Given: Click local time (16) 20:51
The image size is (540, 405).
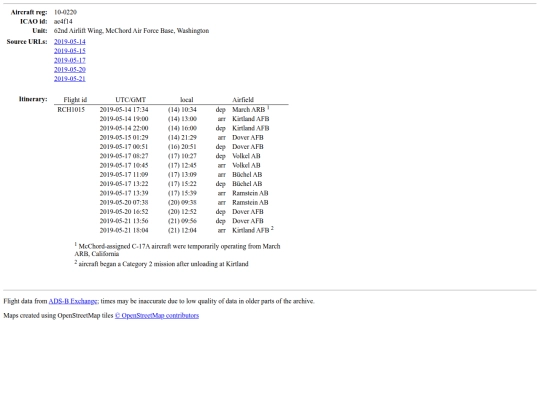Looking at the screenshot, I should (x=182, y=147).
